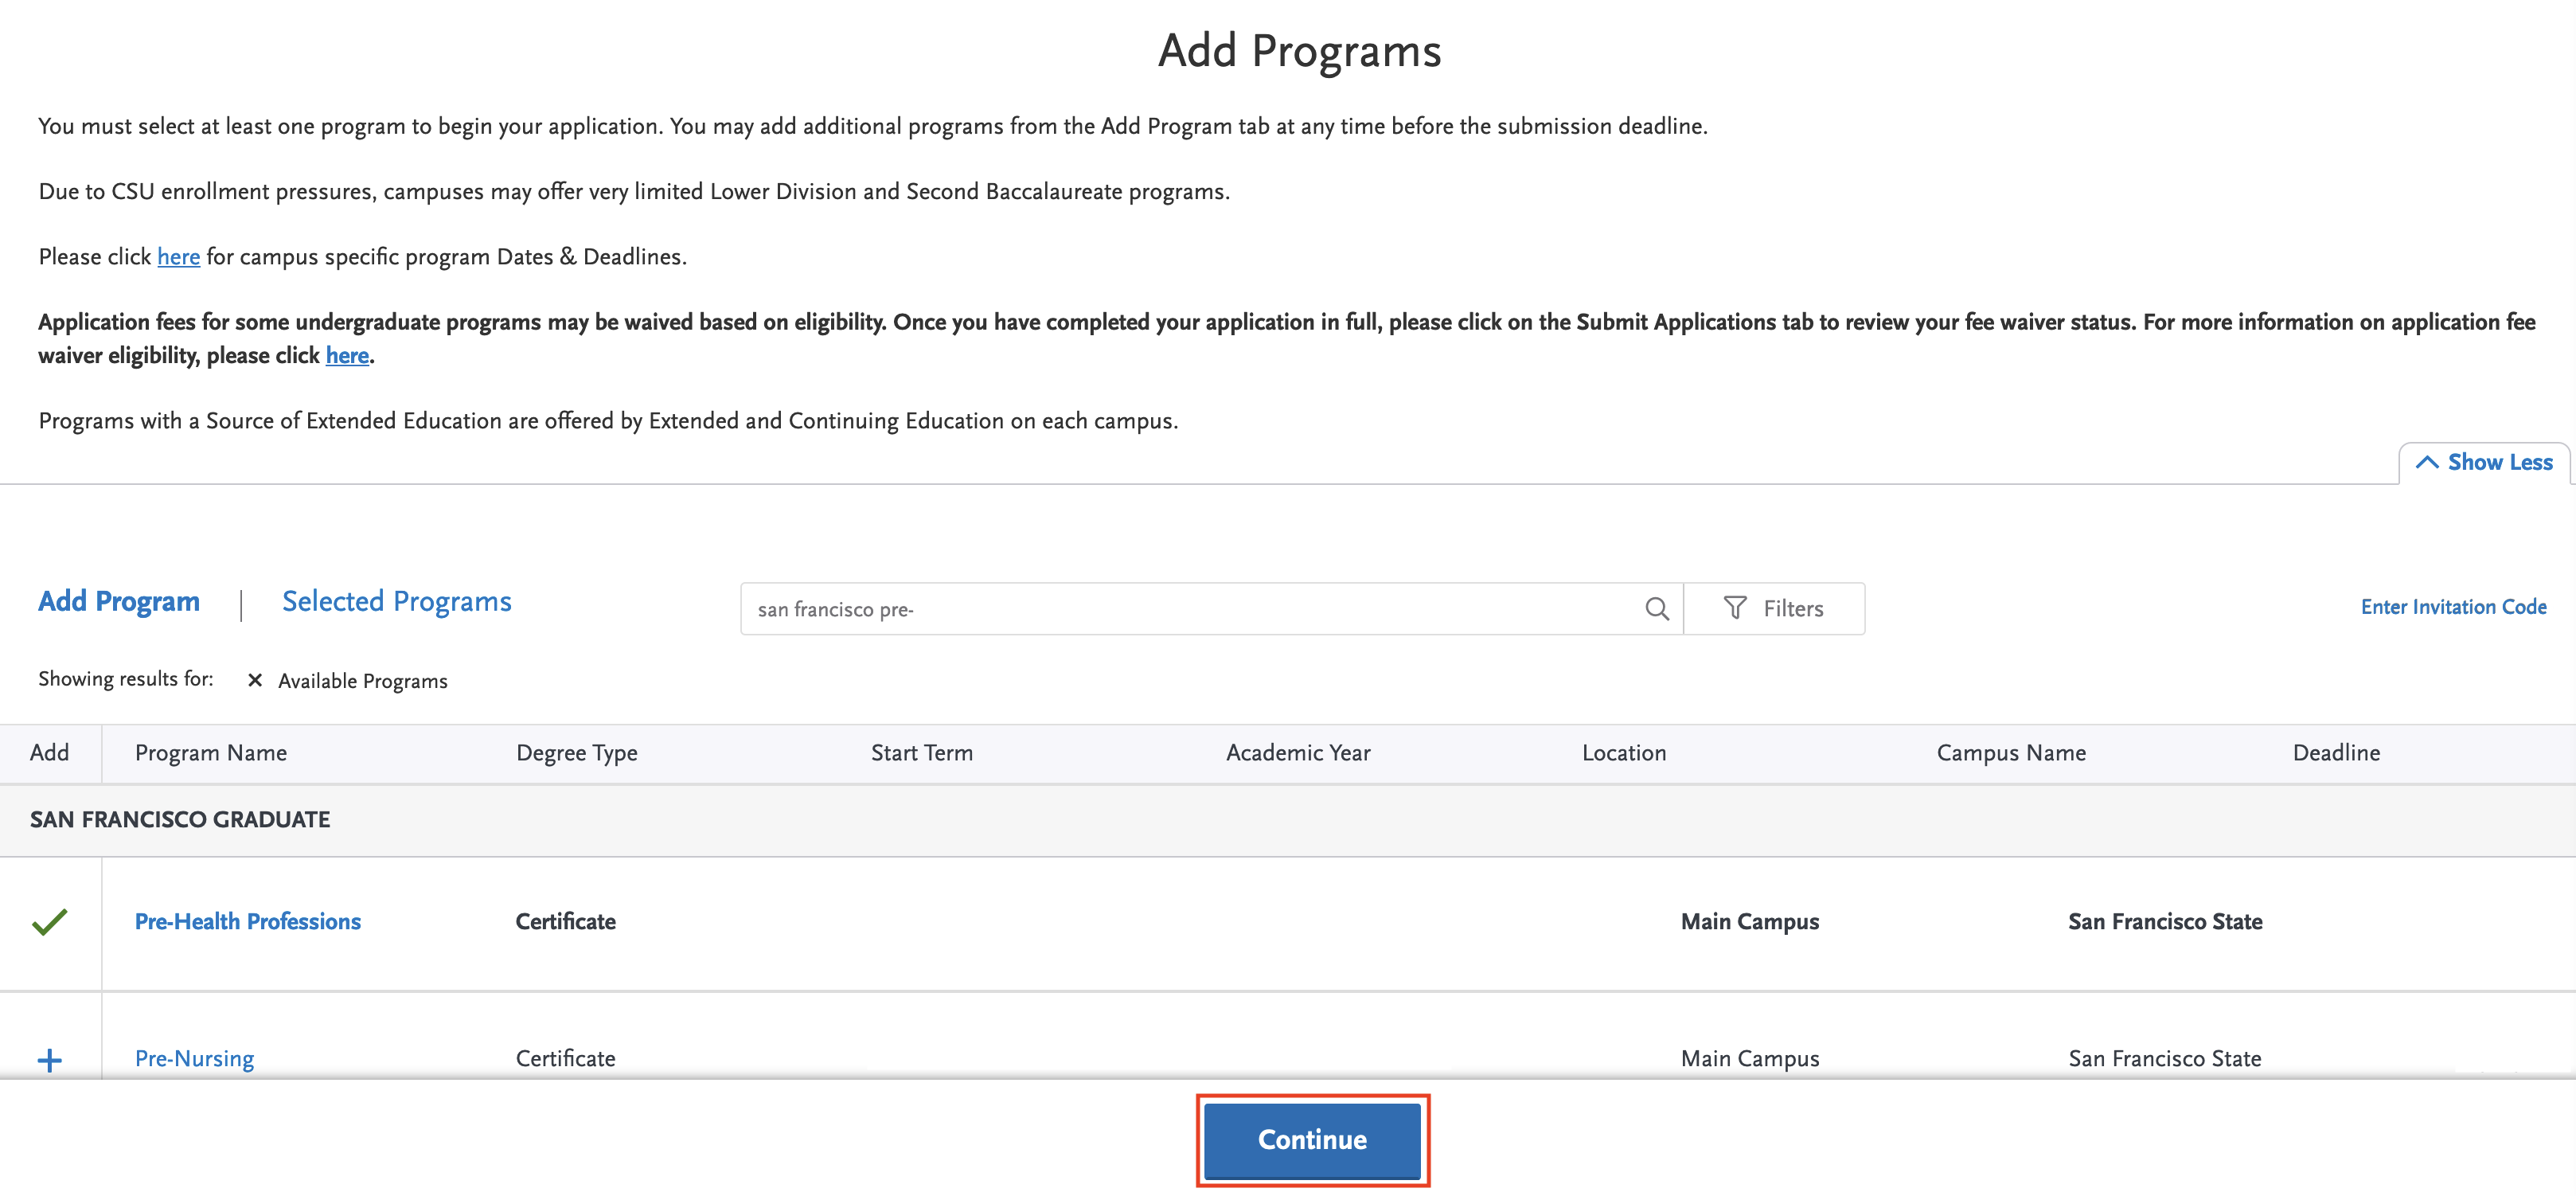Open the Add Program tab
Image resolution: width=2576 pixels, height=1196 pixels.
coord(118,601)
